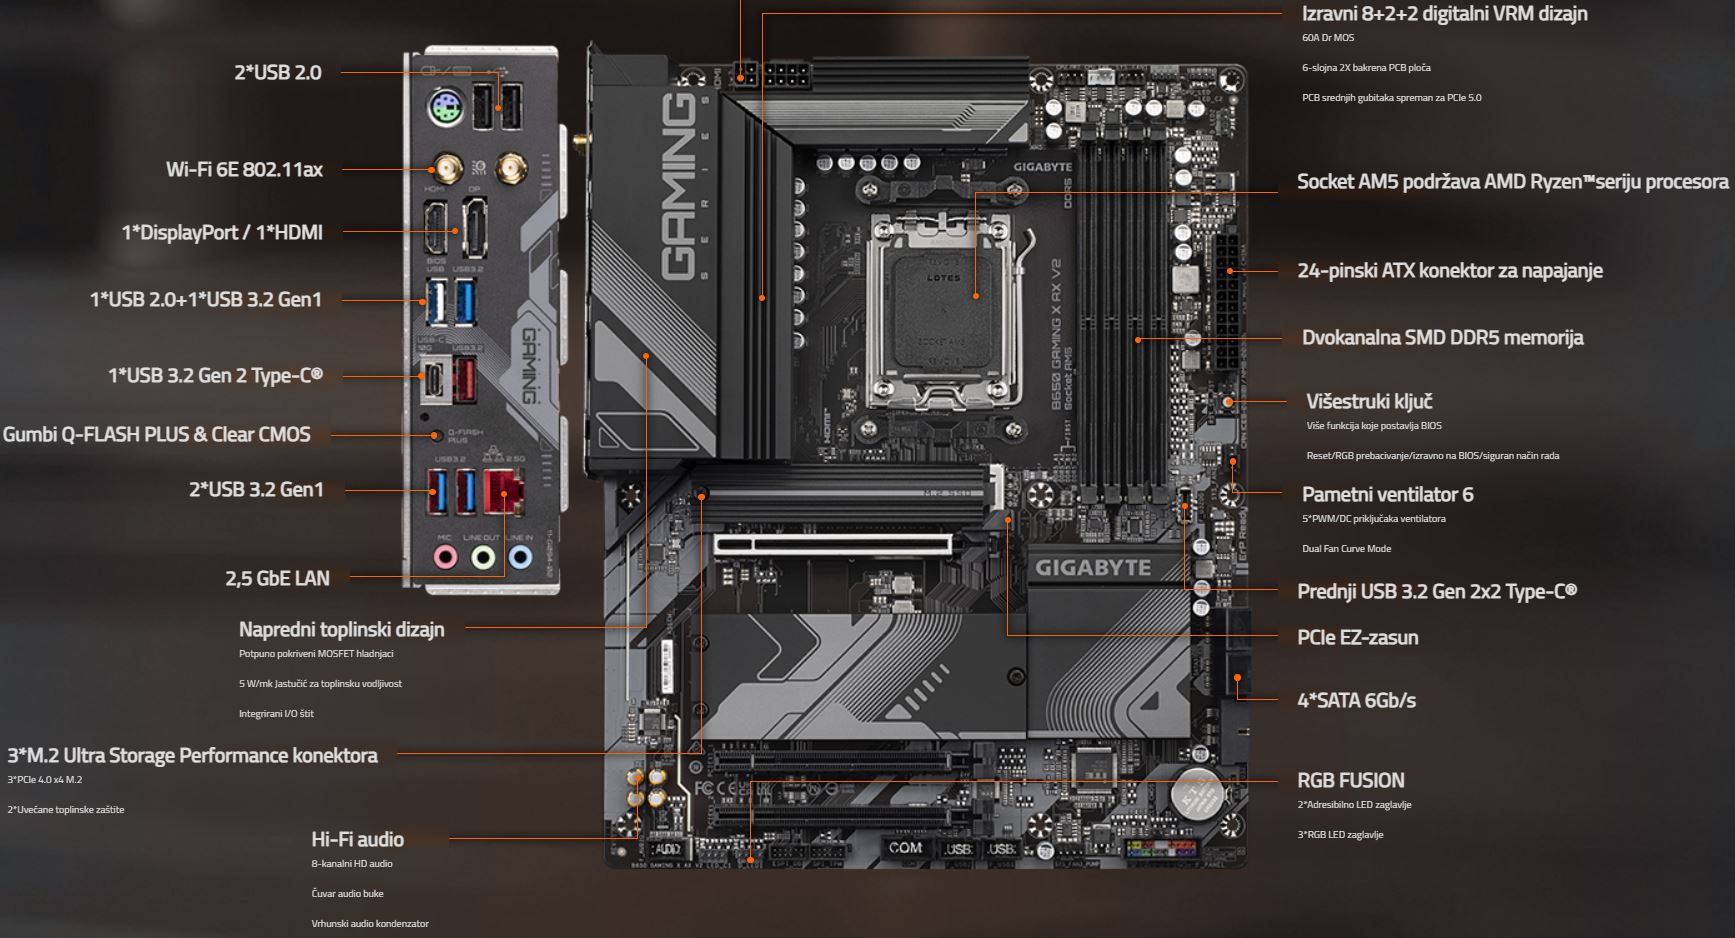The height and width of the screenshot is (938, 1735).
Task: Click the pink MIC audio jack
Action: click(445, 557)
